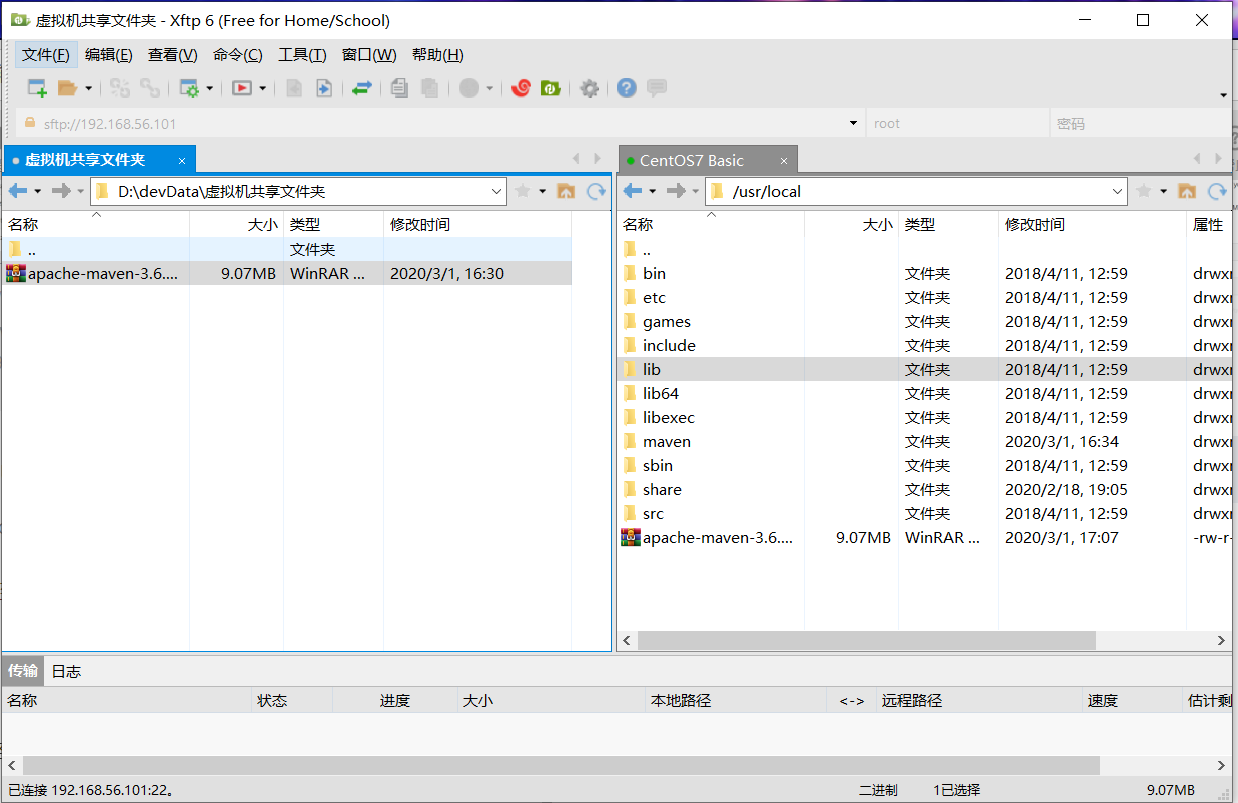Expand the local path D:\devData dropdown

[x=497, y=191]
